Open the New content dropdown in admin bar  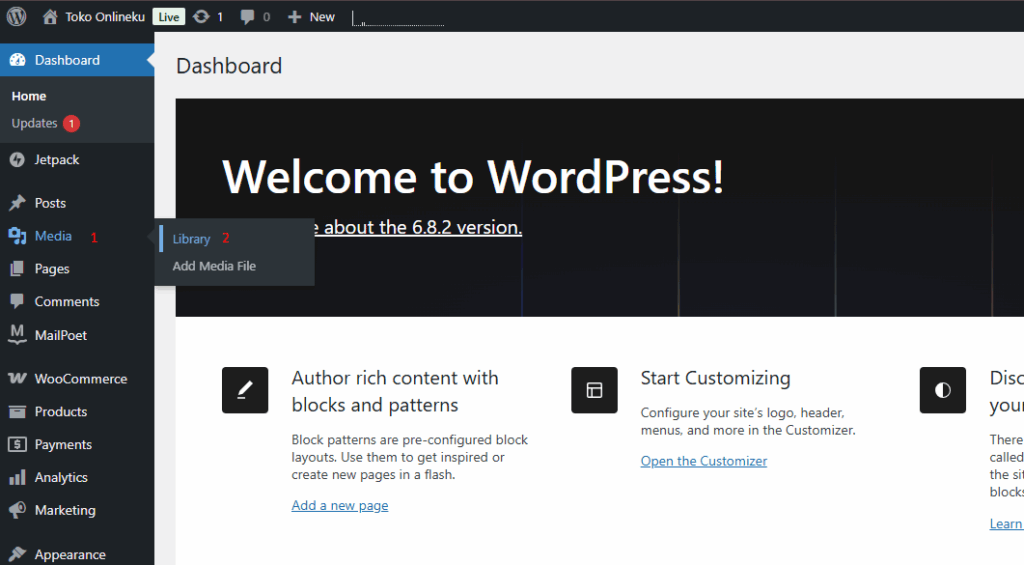point(311,17)
